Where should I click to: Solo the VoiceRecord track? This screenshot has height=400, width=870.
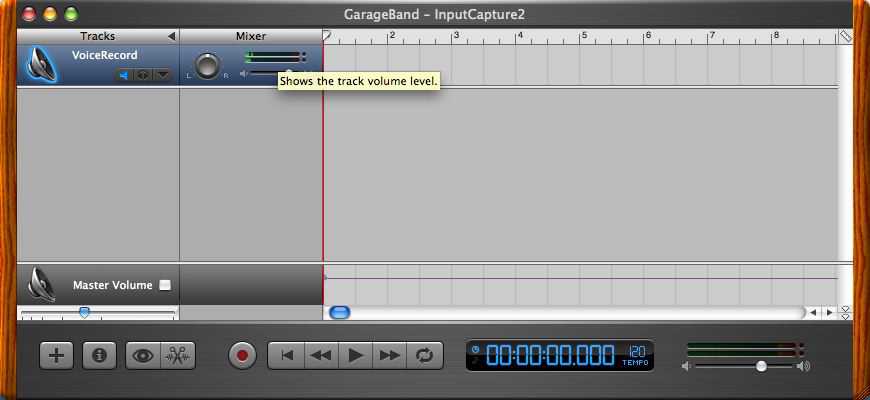click(143, 74)
